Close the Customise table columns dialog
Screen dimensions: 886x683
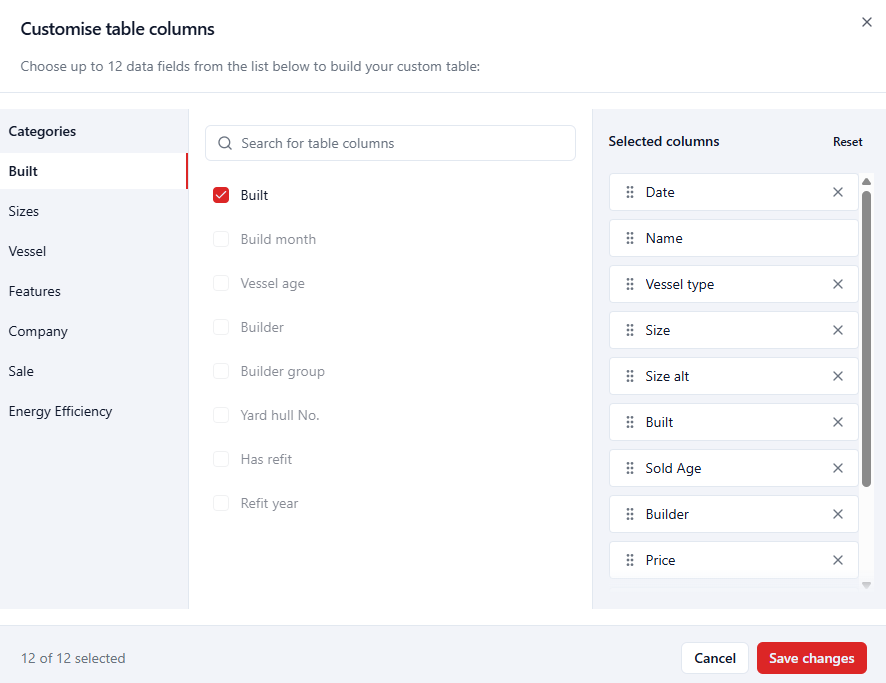(866, 22)
